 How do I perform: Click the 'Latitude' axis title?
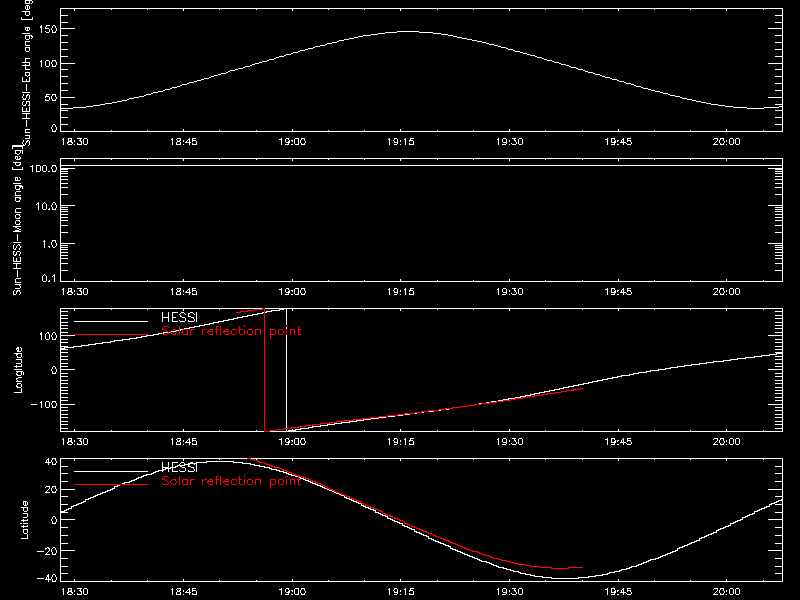tap(24, 520)
